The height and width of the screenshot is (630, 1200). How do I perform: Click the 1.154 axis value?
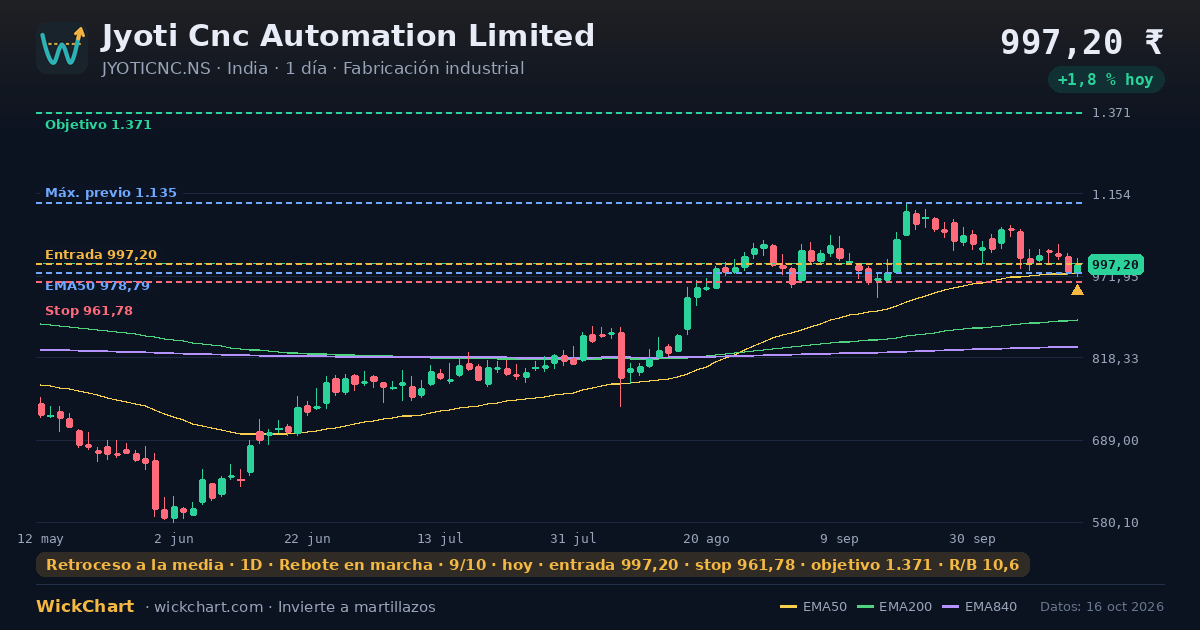click(1111, 195)
